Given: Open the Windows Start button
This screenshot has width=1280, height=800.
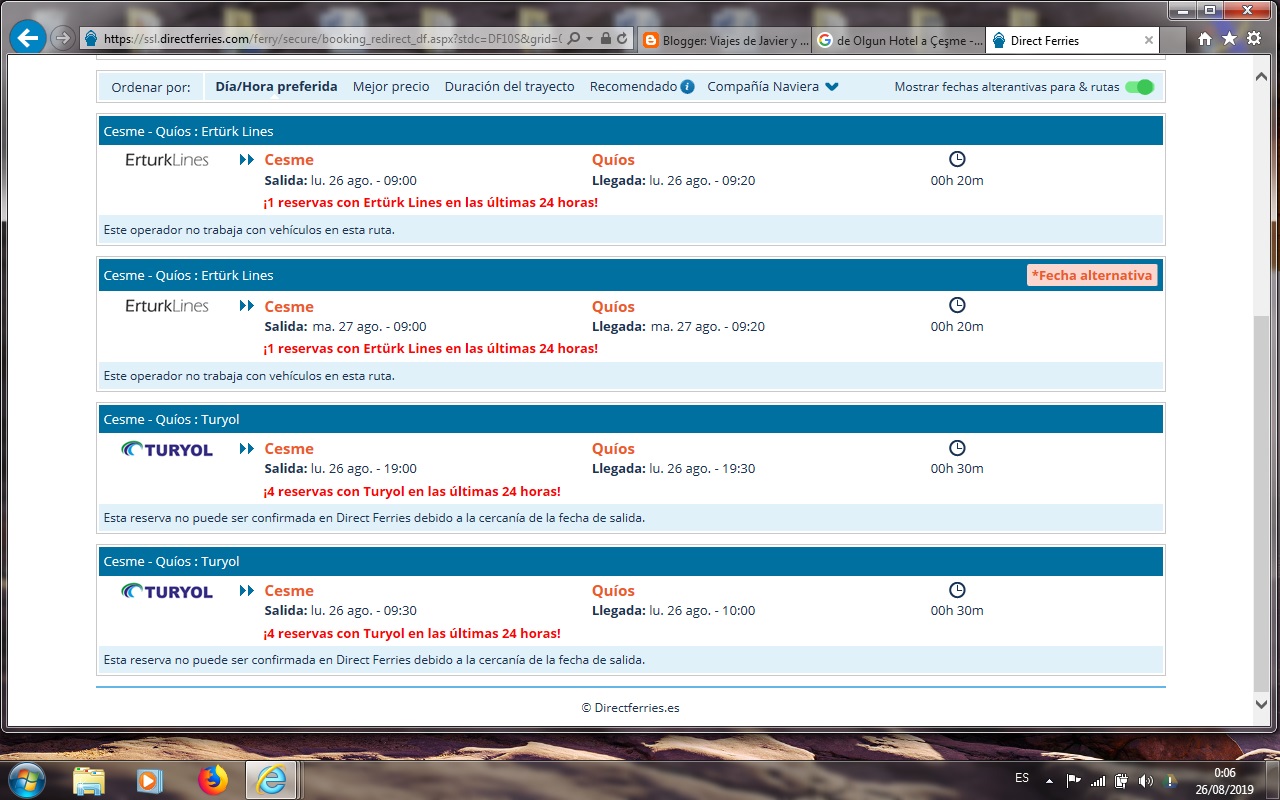Looking at the screenshot, I should pos(27,779).
